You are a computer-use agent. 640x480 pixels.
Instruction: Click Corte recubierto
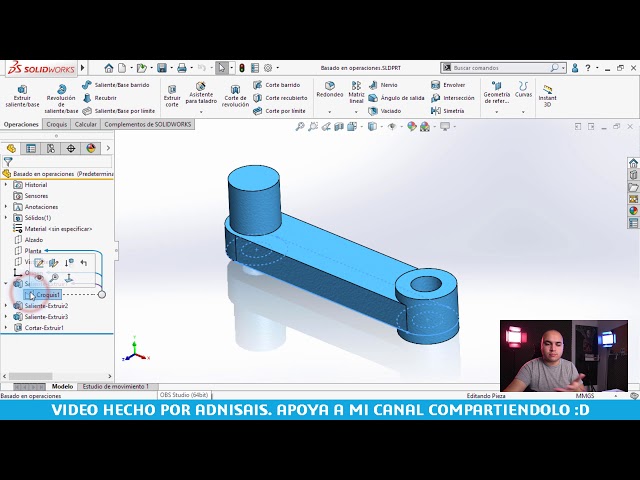coord(280,98)
